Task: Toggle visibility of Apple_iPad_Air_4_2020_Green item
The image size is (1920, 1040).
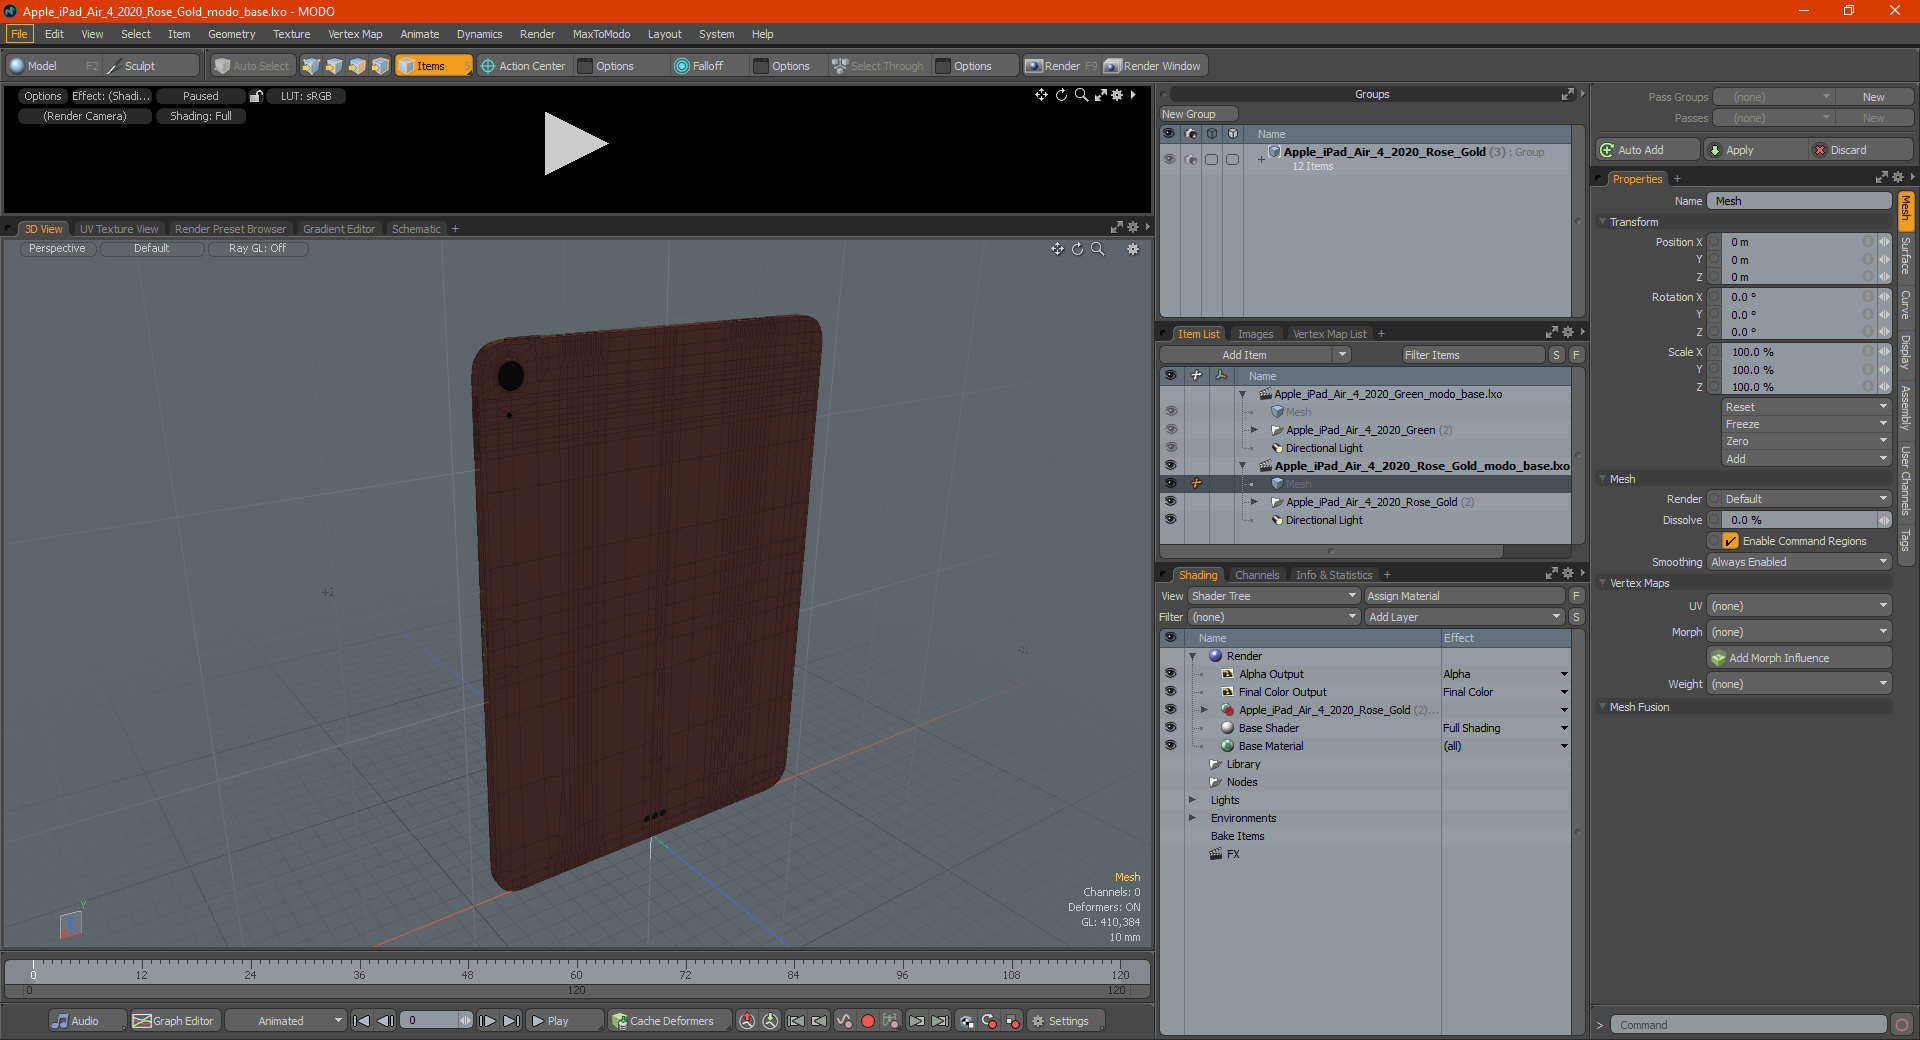Action: (x=1170, y=430)
